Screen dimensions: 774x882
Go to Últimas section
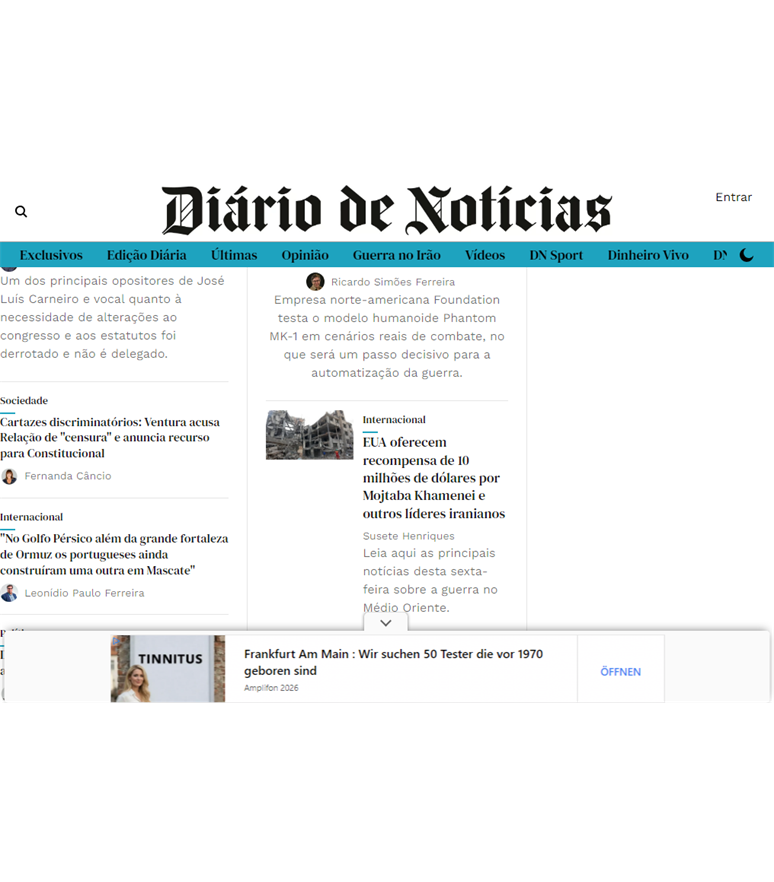234,255
